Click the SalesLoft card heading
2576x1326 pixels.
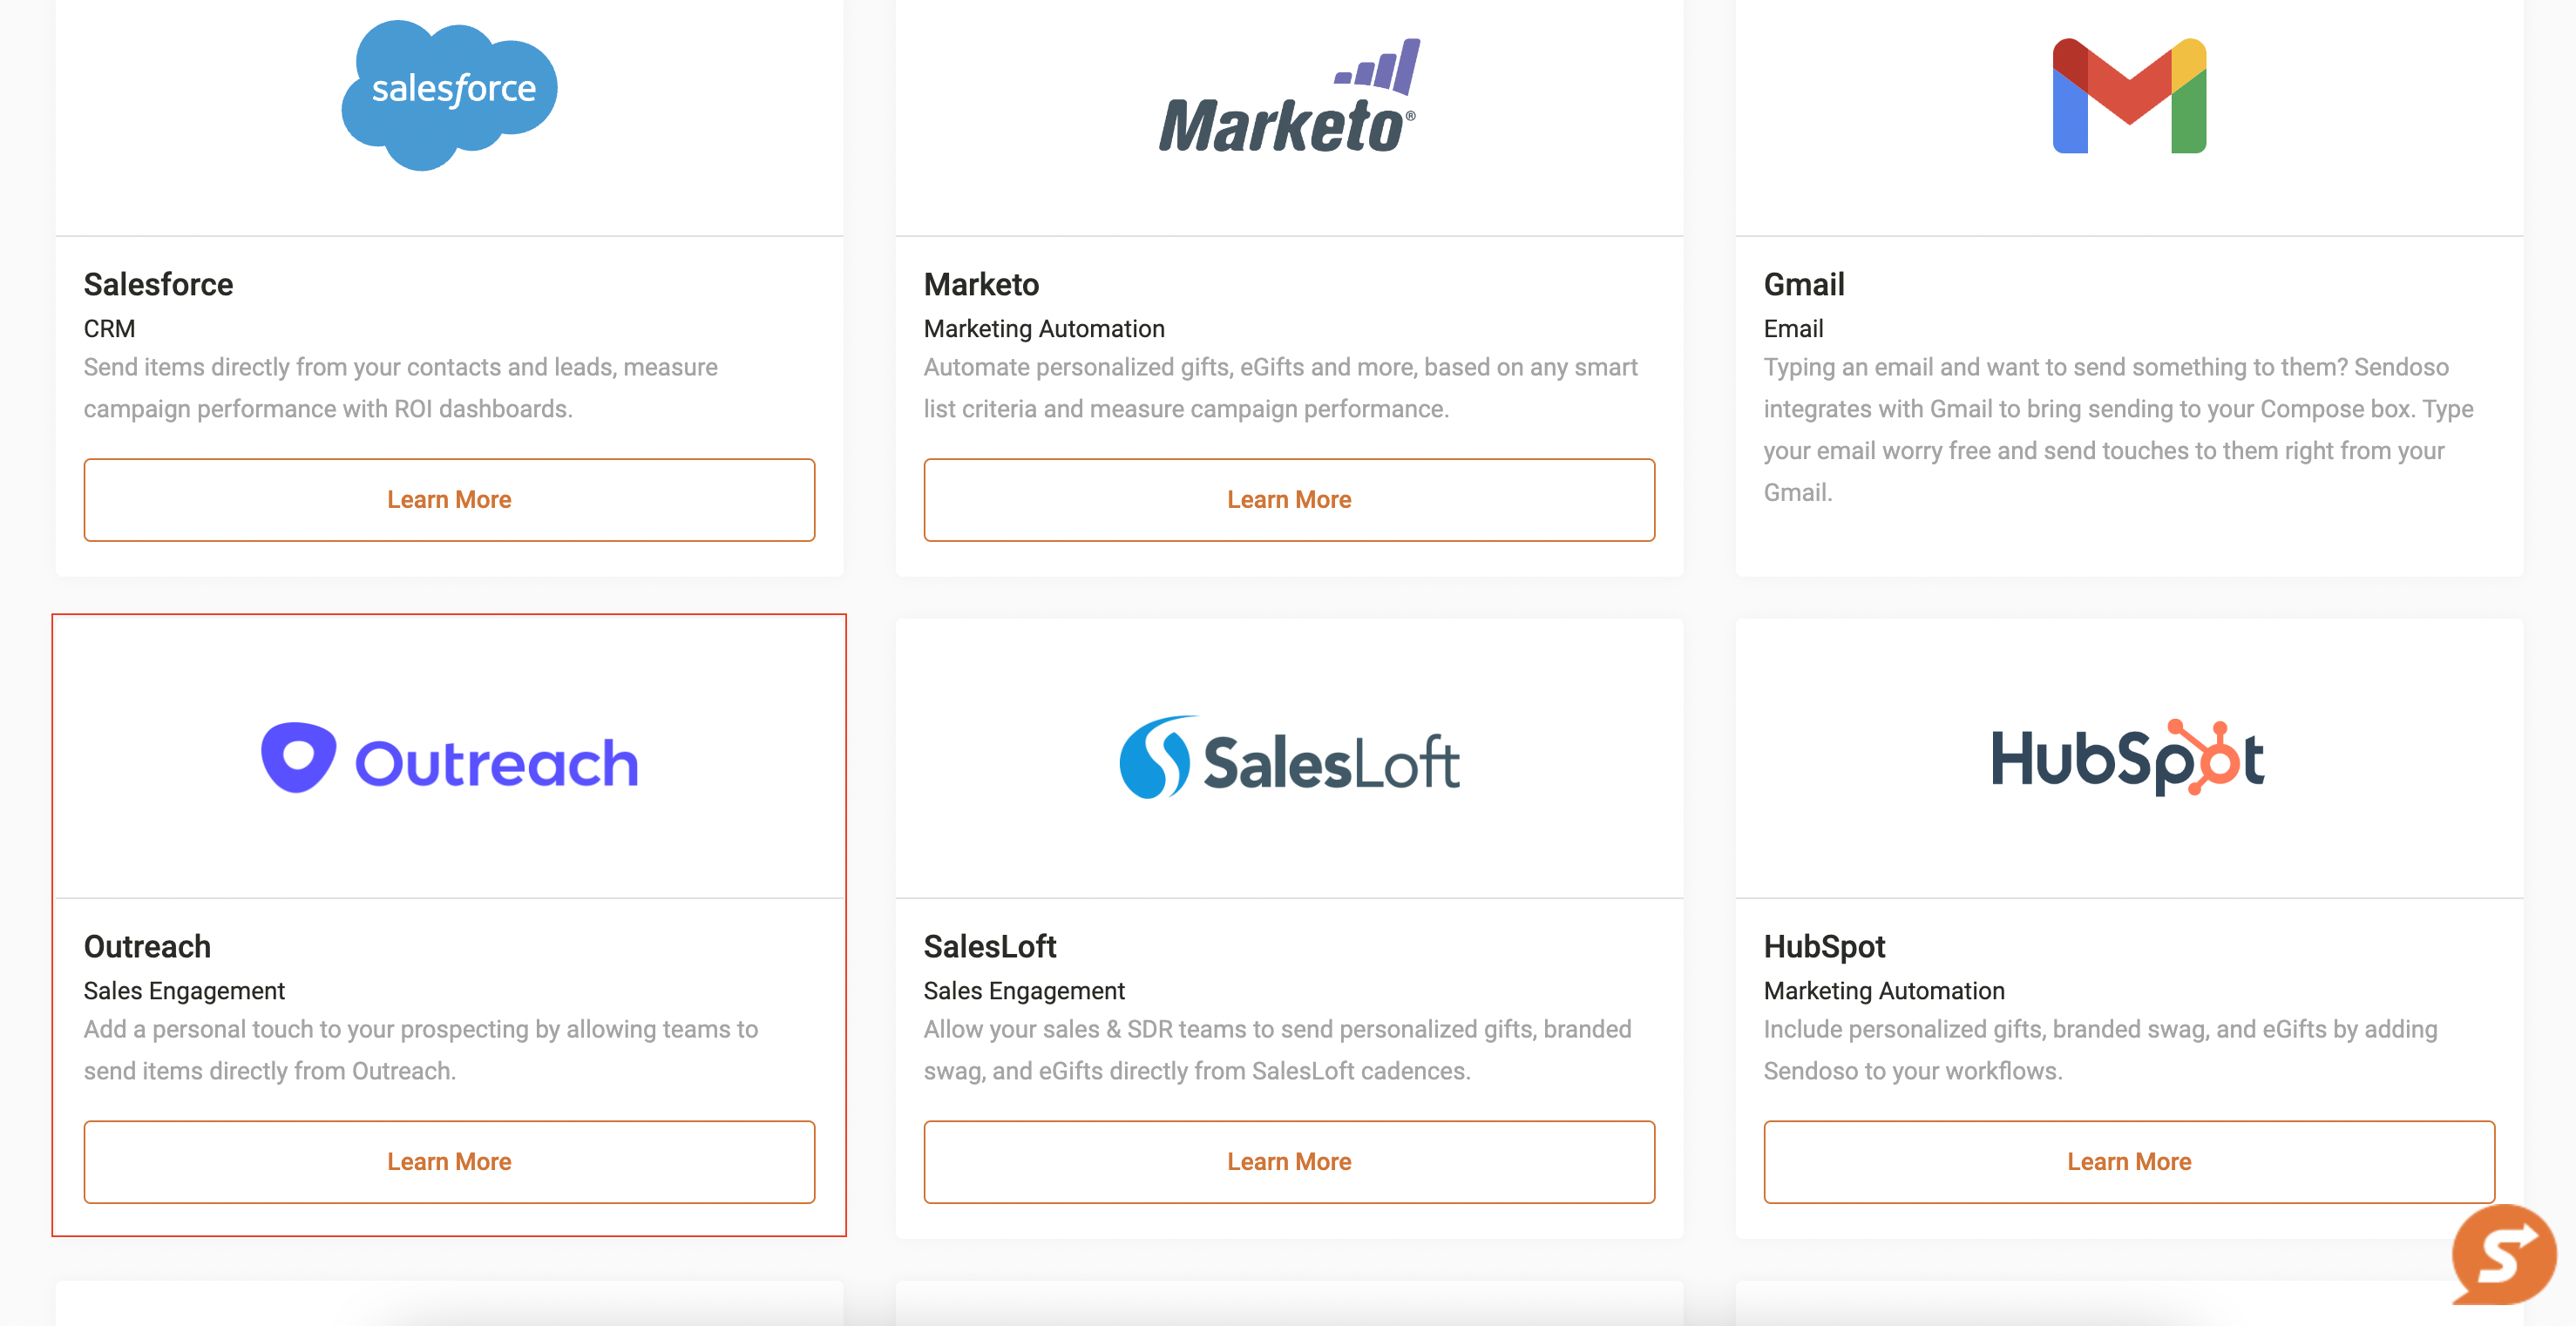(x=989, y=947)
